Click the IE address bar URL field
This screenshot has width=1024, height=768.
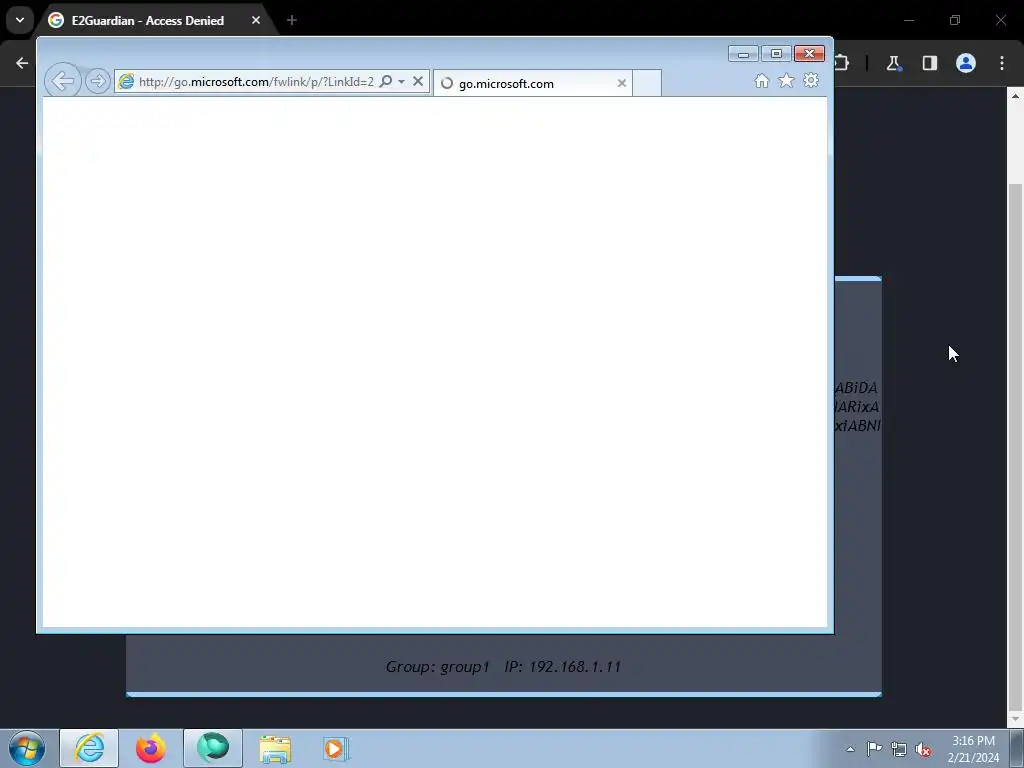[256, 82]
